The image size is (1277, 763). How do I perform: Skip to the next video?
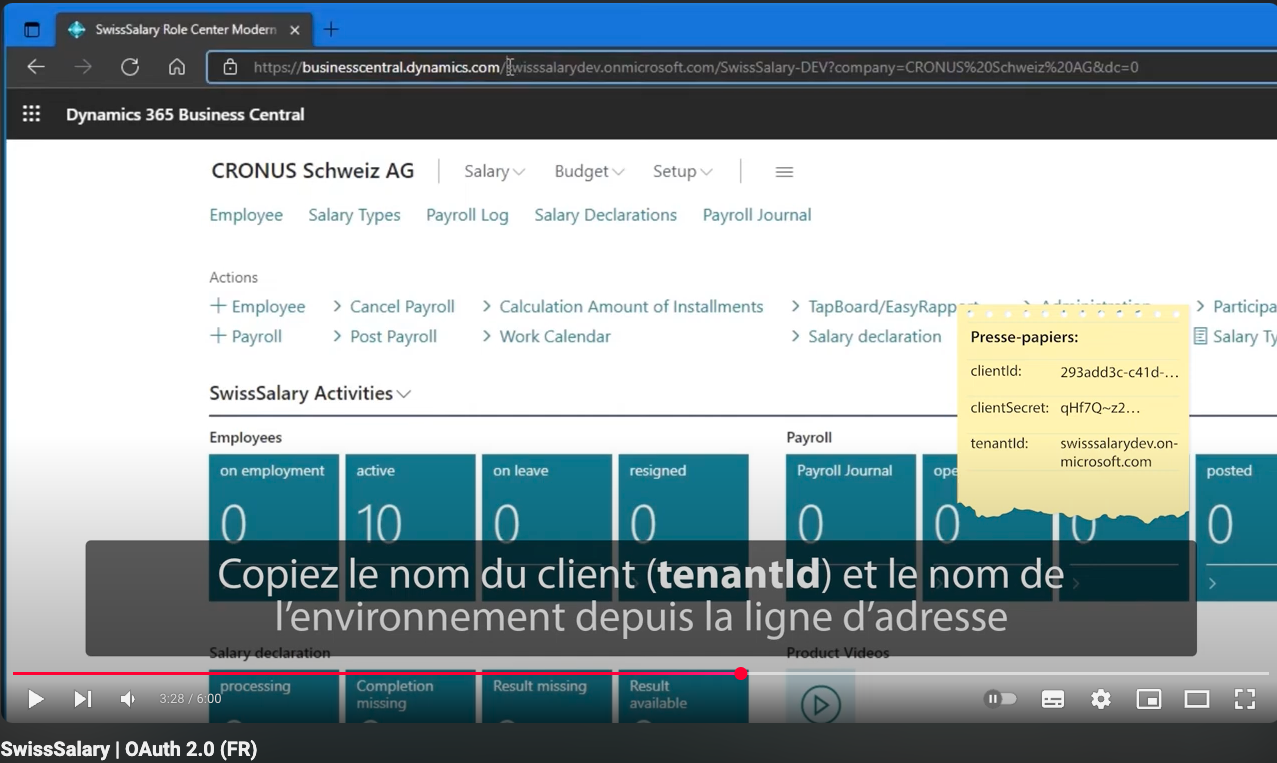83,699
